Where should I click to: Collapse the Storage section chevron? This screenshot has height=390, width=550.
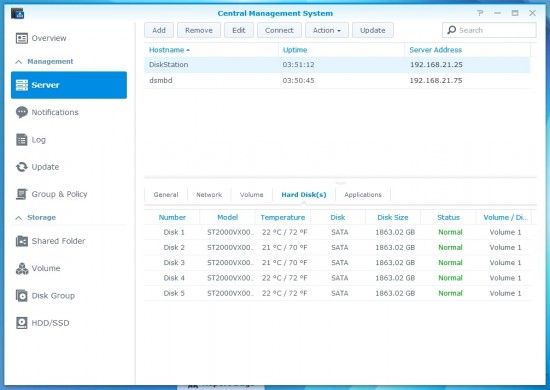click(19, 218)
